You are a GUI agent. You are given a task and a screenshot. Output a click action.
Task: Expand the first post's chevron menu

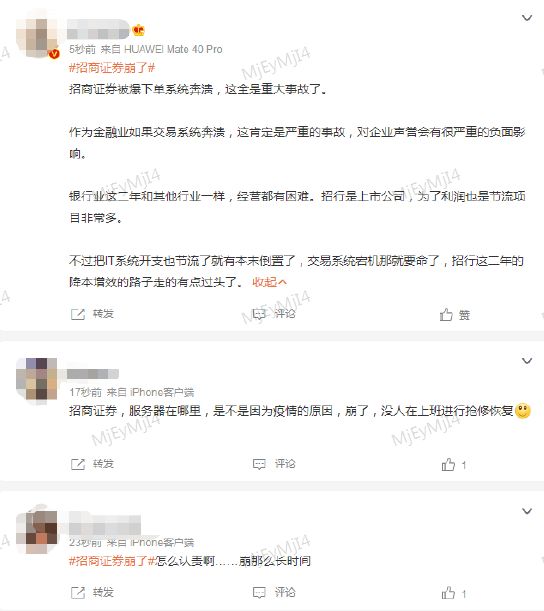click(527, 18)
